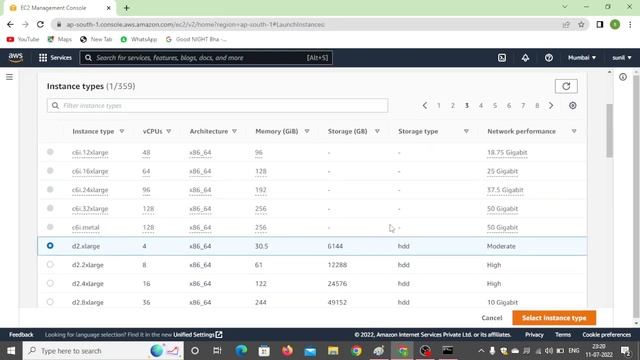640x360 pixels.
Task: Go to page 5 of instance types
Action: [495, 105]
